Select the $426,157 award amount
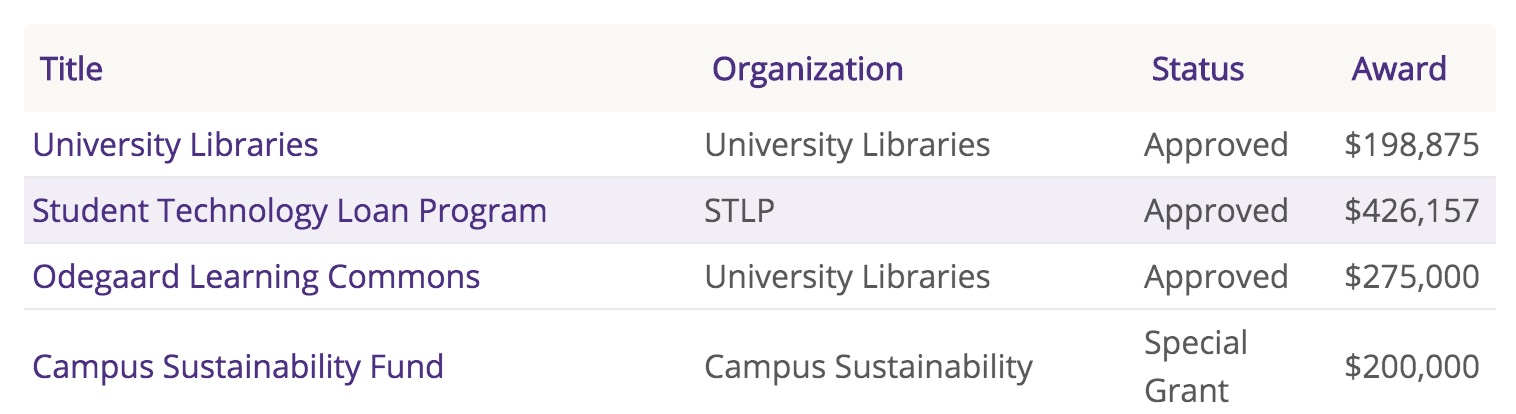The height and width of the screenshot is (414, 1516). tap(1412, 211)
